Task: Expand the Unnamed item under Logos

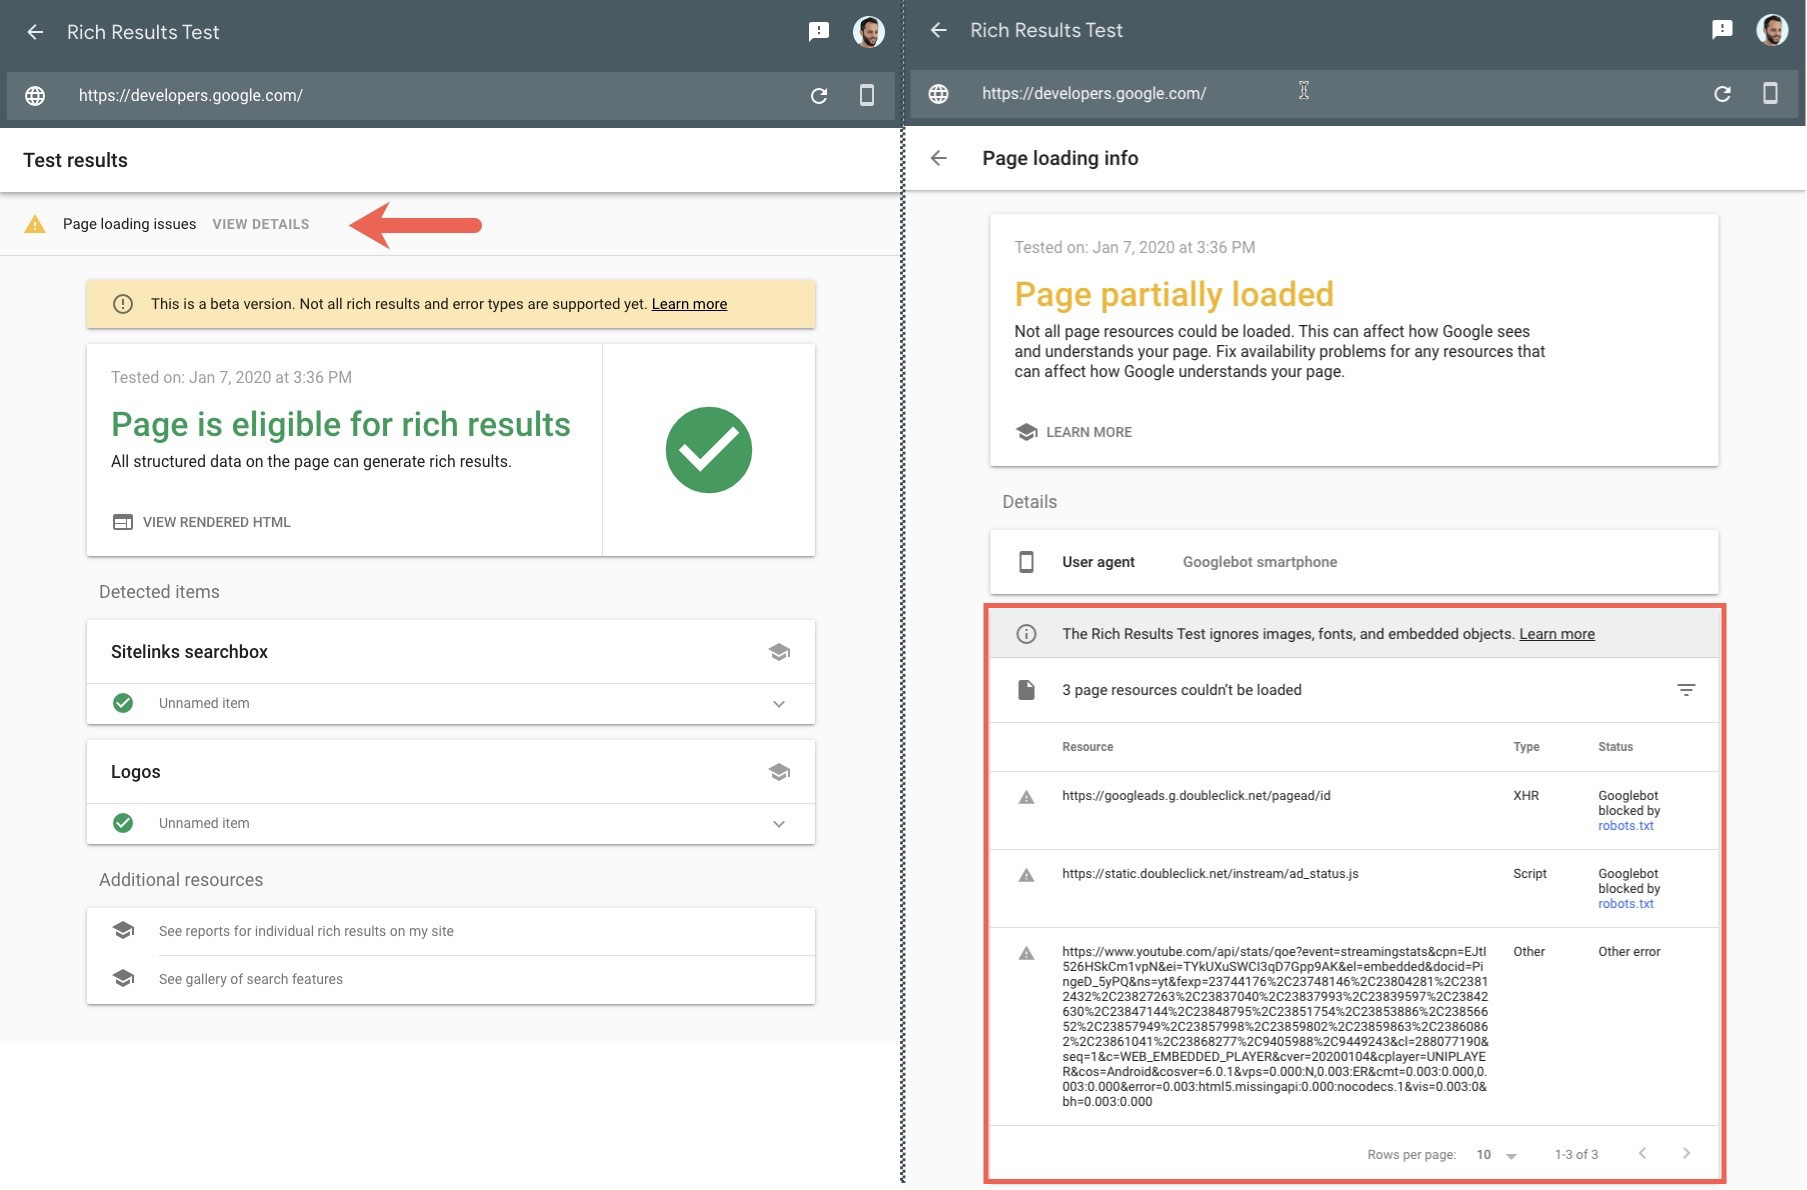Action: pos(778,824)
